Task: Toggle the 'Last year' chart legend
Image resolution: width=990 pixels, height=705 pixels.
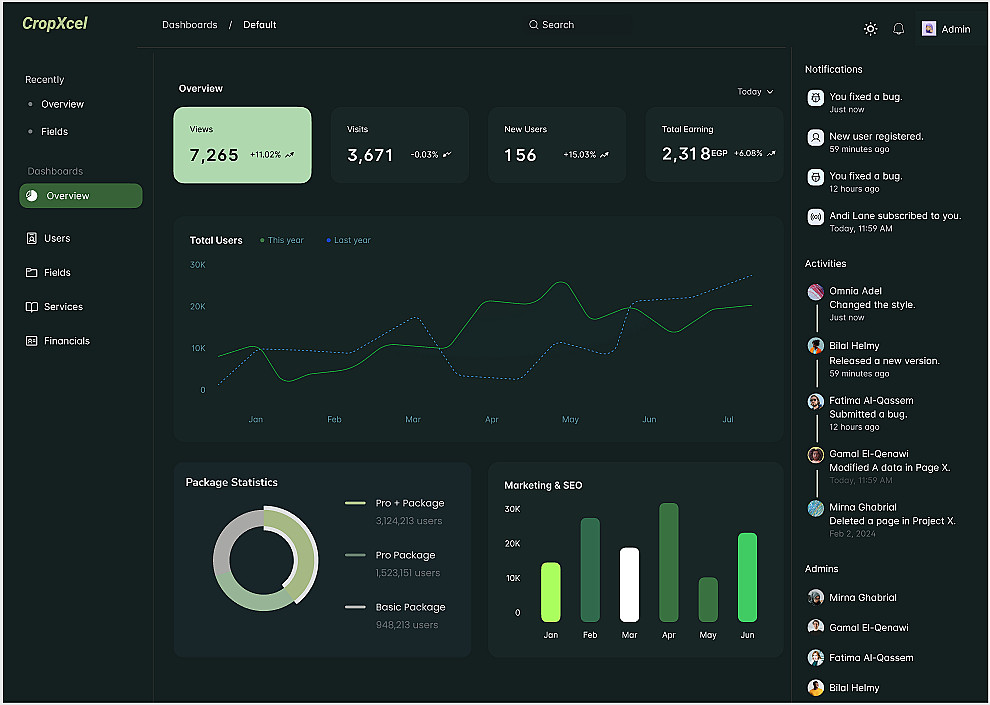Action: tap(349, 240)
